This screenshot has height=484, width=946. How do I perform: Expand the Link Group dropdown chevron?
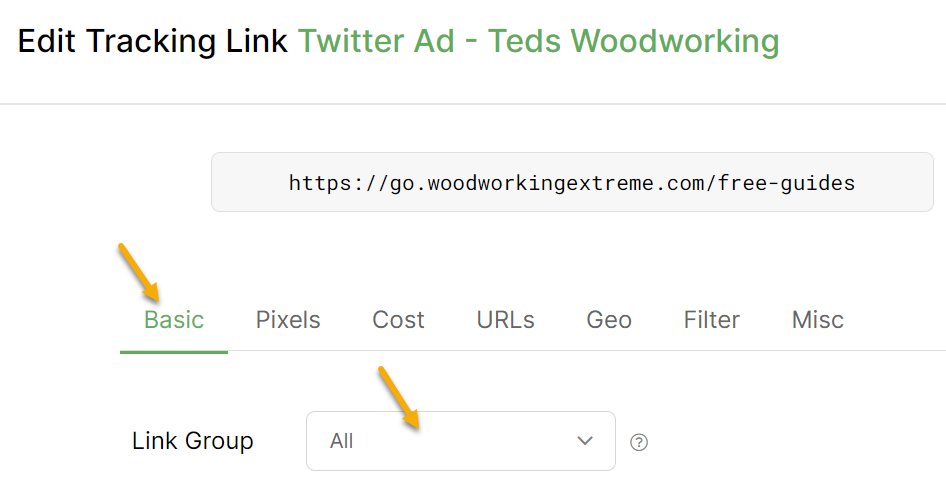585,441
